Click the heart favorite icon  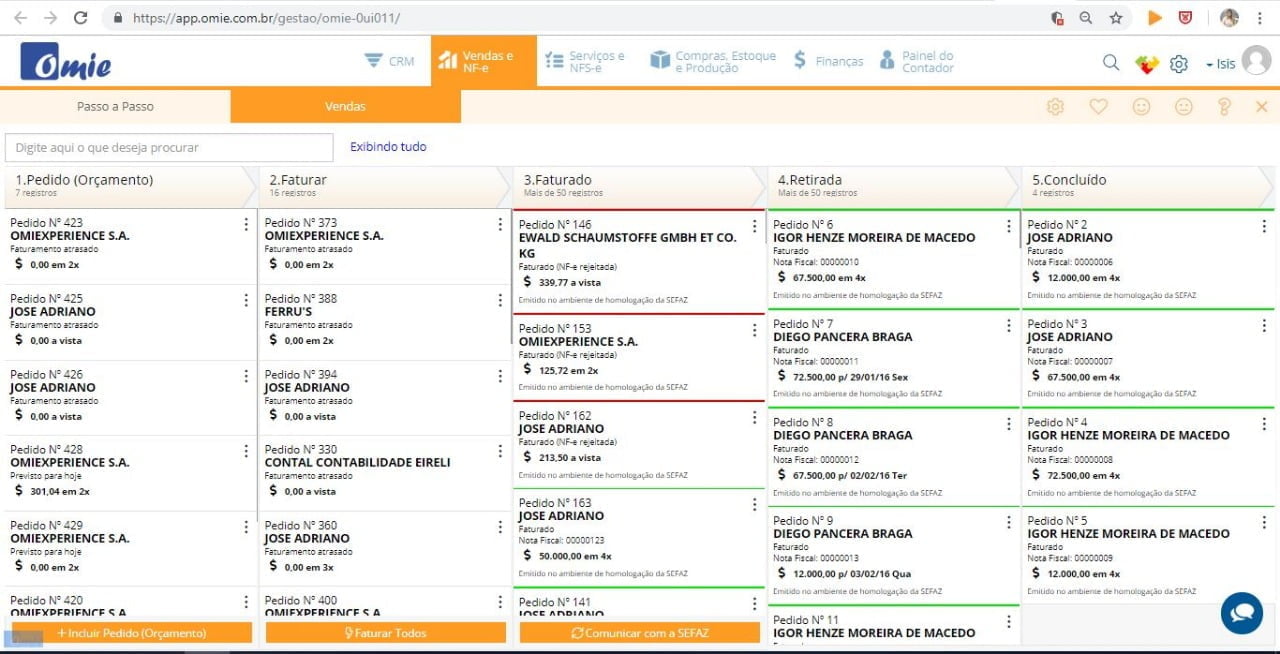(x=1098, y=106)
